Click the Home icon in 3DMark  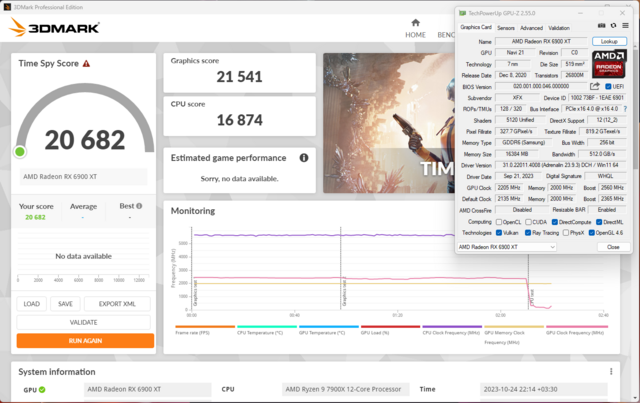coord(415,20)
